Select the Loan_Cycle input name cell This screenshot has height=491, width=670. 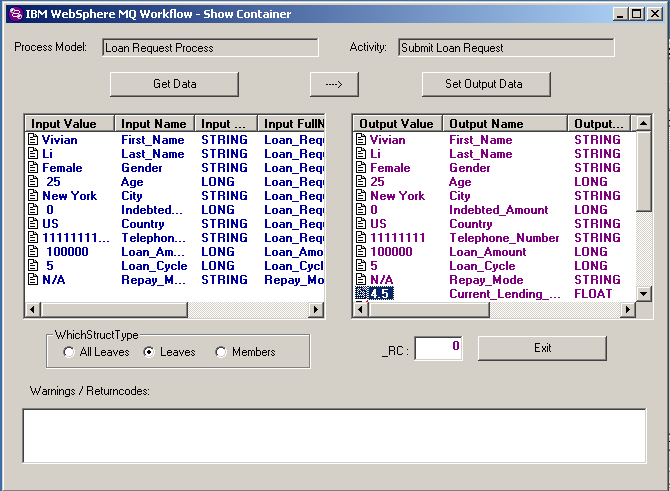[x=154, y=266]
